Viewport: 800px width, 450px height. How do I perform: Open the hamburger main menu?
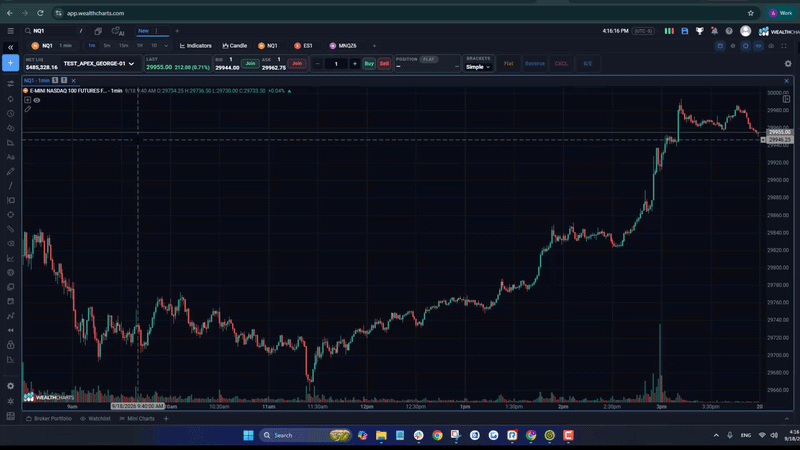[x=10, y=31]
